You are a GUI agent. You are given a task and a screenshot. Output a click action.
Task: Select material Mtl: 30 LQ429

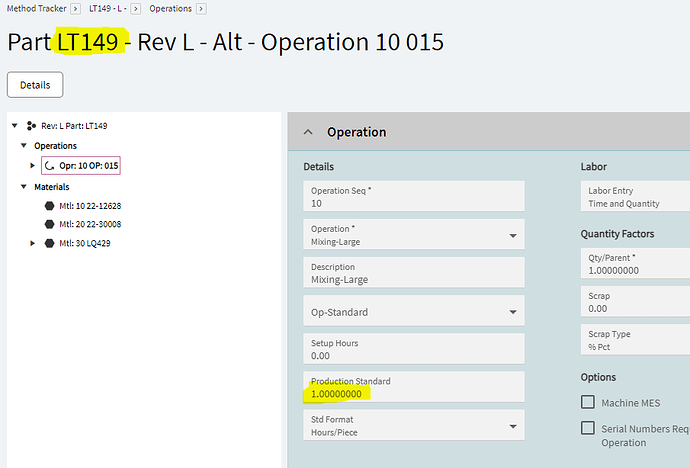click(x=84, y=243)
